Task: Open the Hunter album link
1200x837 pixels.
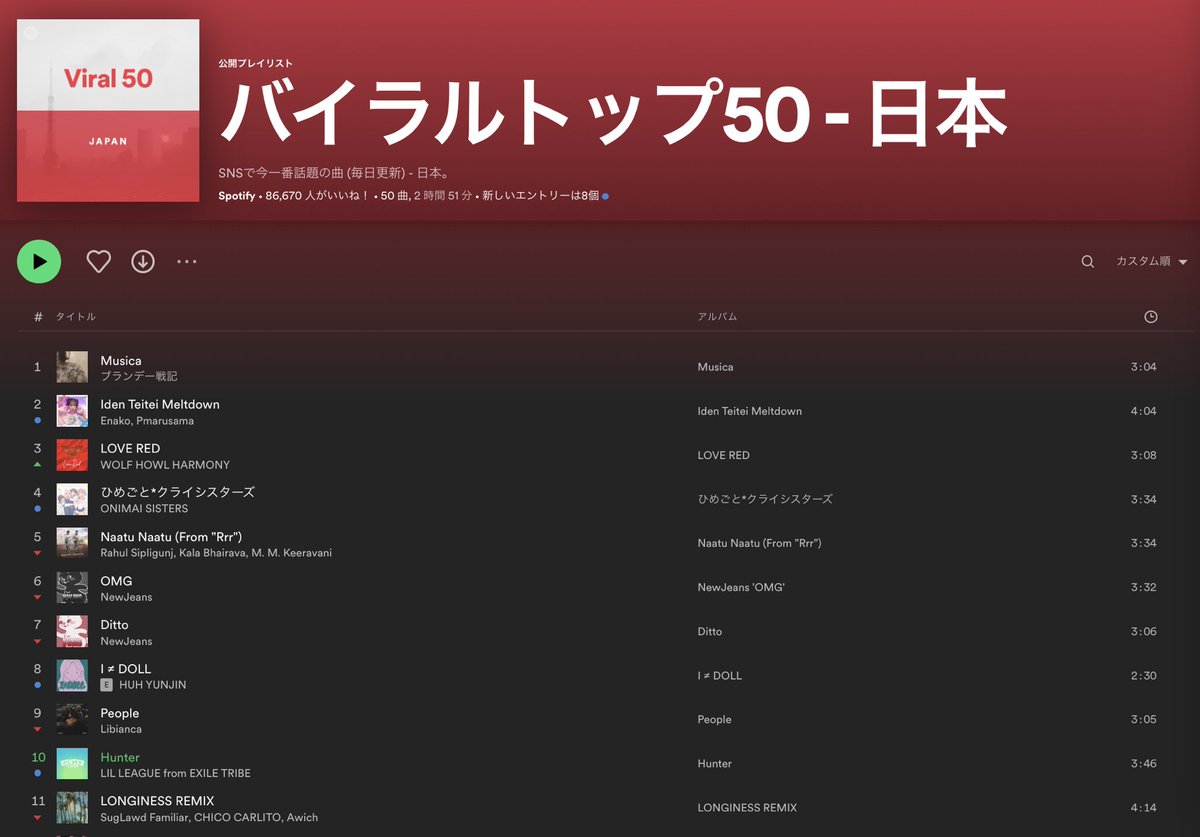Action: click(714, 763)
